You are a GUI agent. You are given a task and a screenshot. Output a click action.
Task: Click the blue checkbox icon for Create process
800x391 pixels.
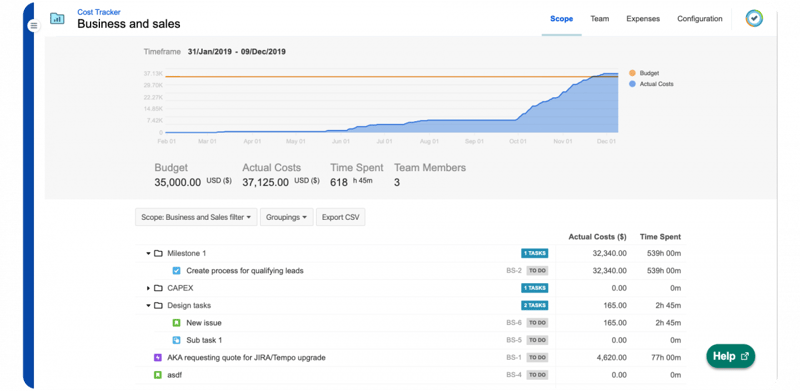tap(176, 271)
